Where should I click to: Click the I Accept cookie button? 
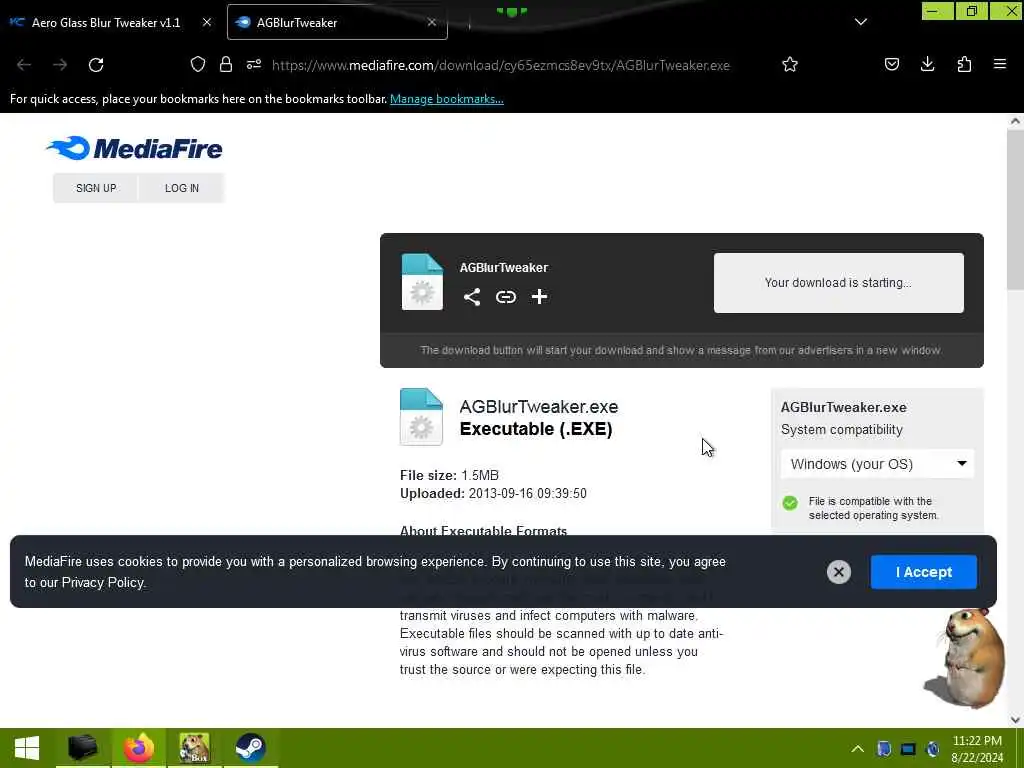click(923, 572)
